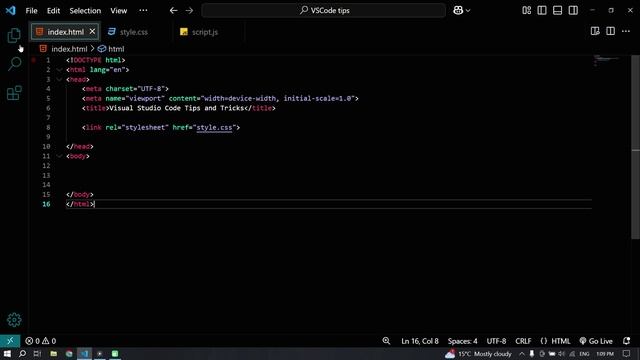This screenshot has height=360, width=640.
Task: Toggle the bottom panel
Action: [x=558, y=11]
